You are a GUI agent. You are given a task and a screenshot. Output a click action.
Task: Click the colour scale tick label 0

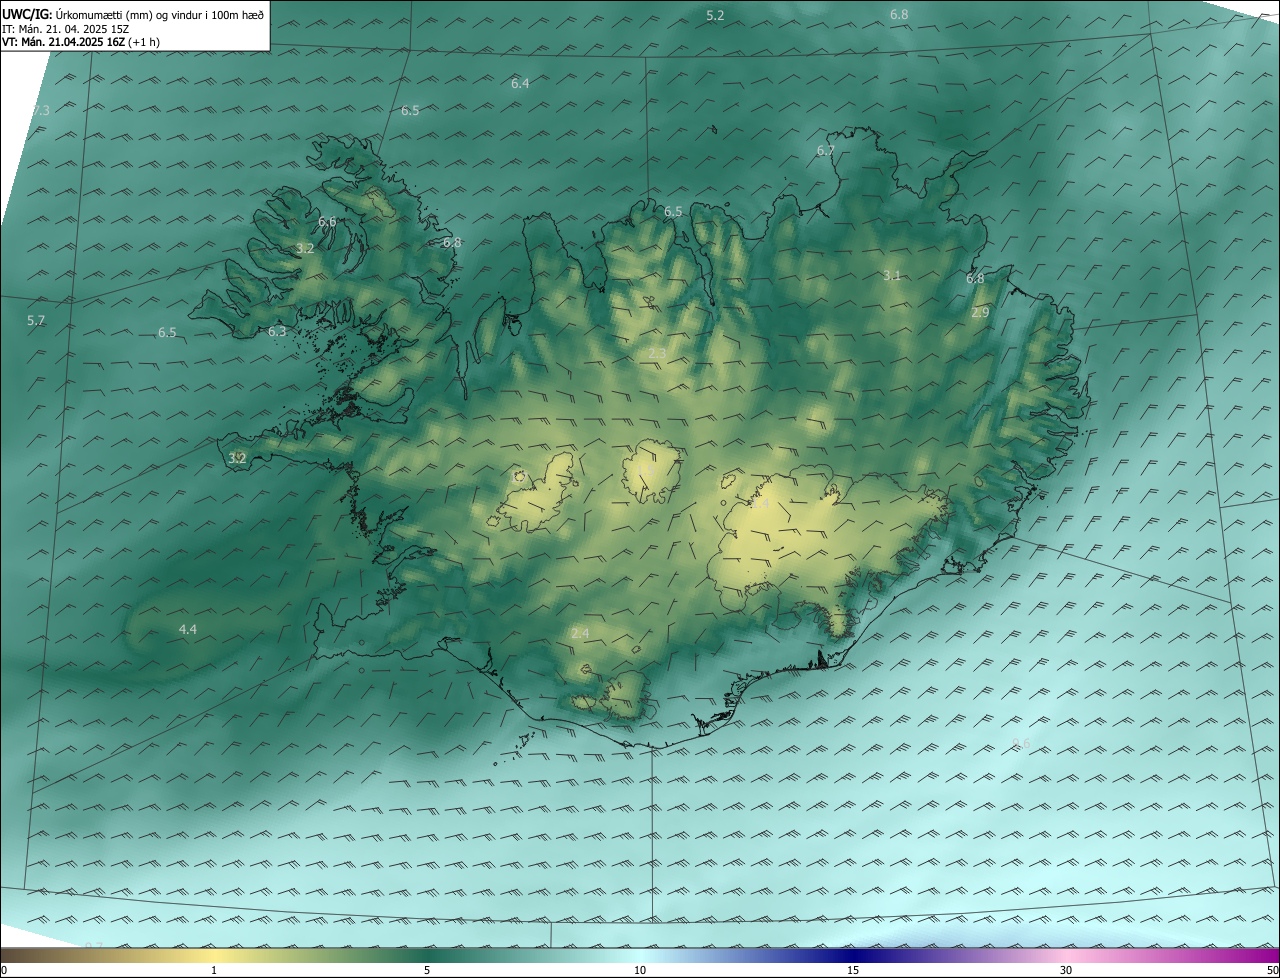(4, 970)
